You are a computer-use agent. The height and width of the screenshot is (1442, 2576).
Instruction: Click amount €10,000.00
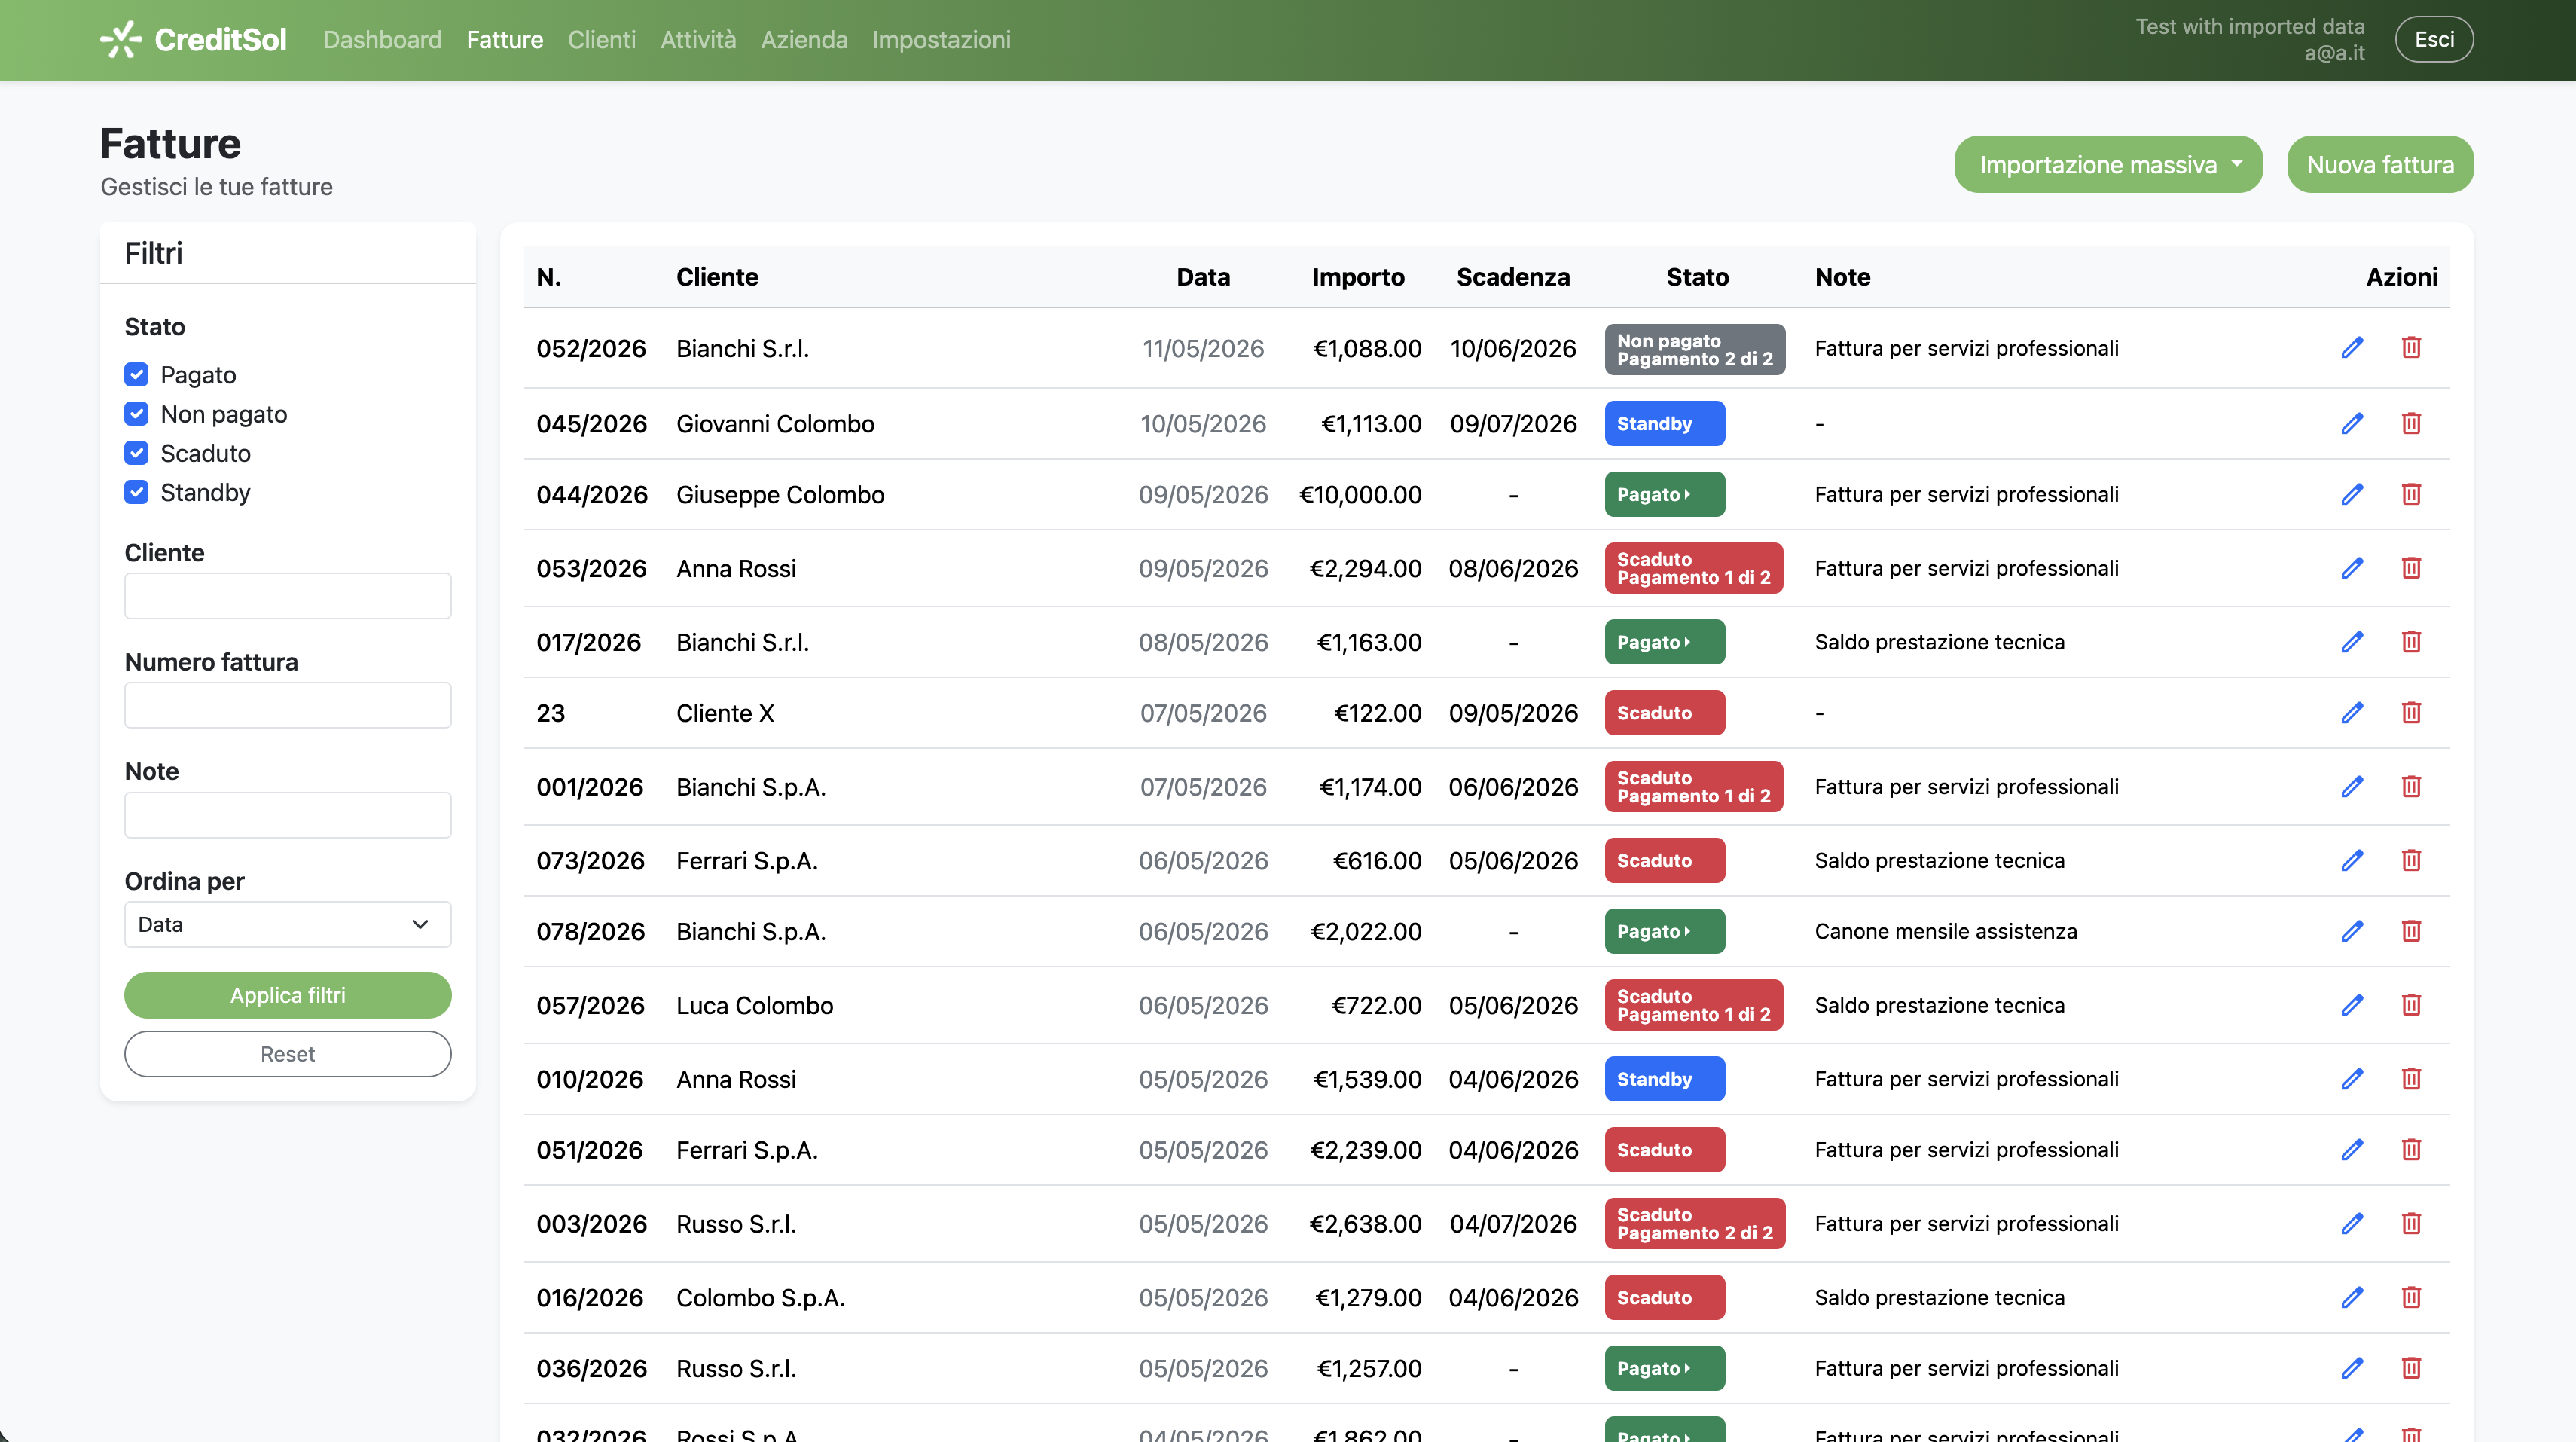coord(1360,494)
